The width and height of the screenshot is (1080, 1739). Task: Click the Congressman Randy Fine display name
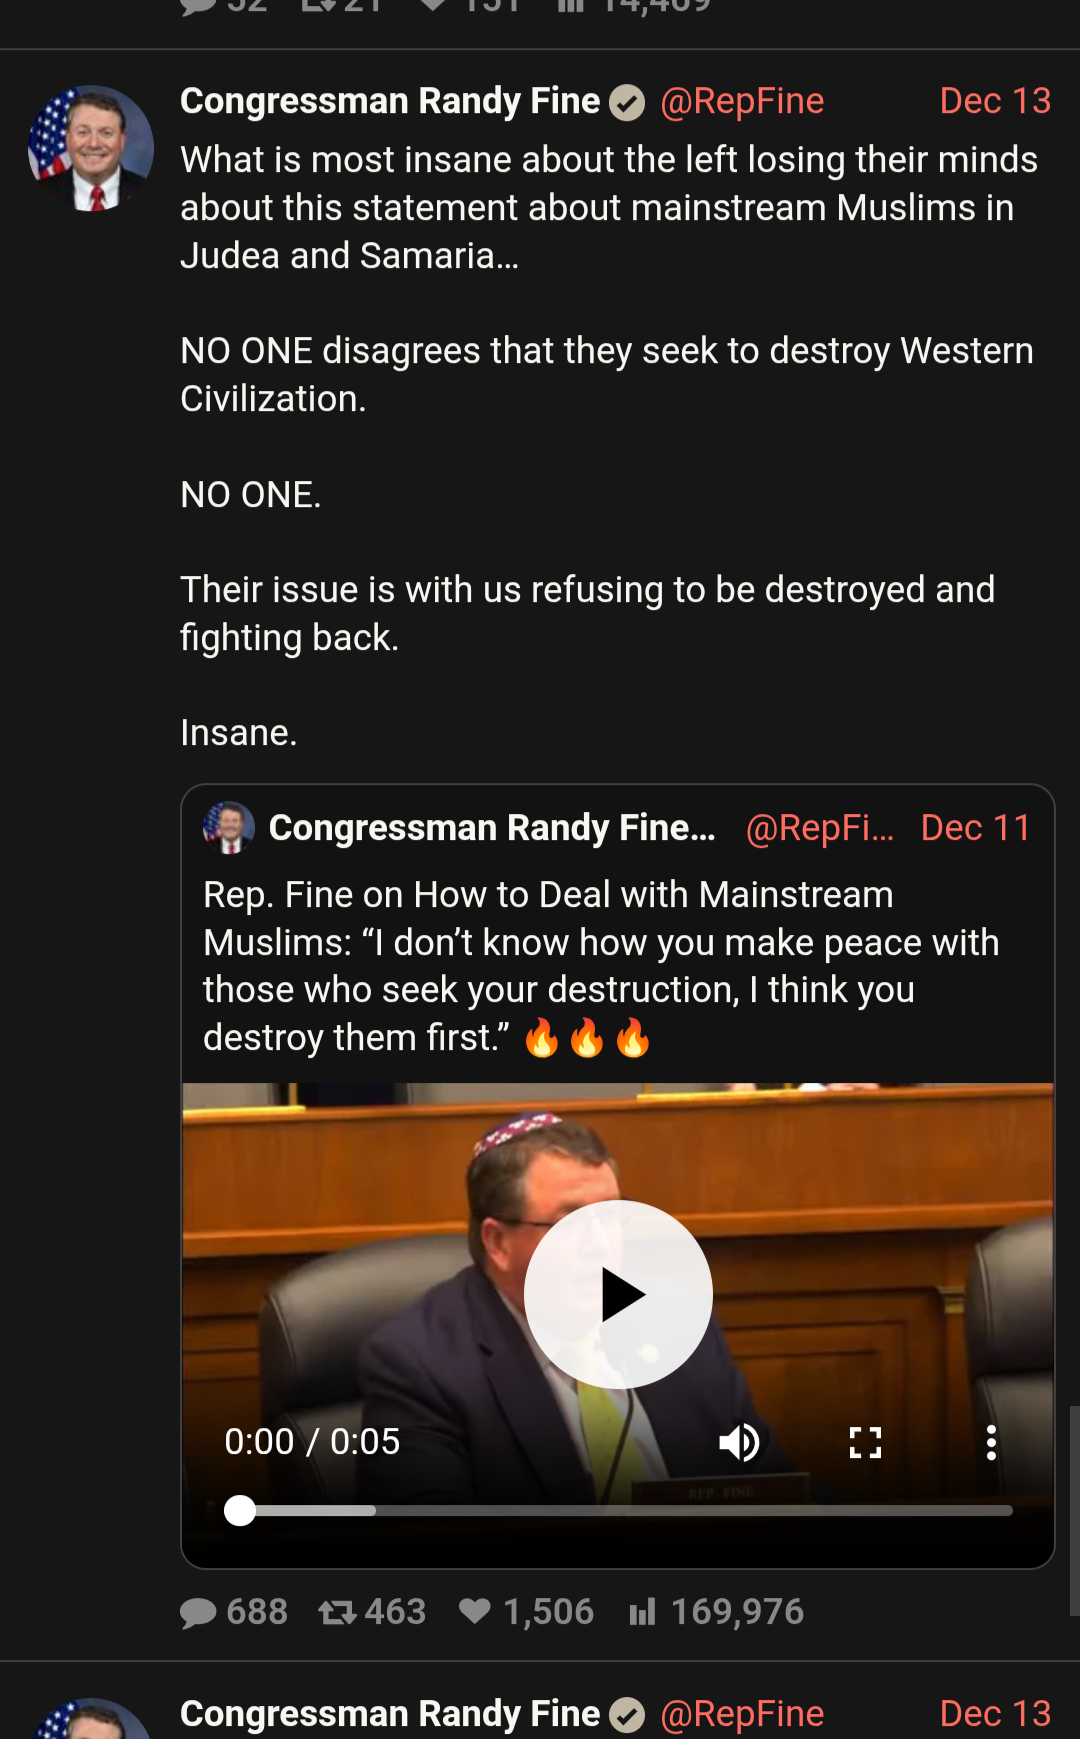[x=390, y=101]
